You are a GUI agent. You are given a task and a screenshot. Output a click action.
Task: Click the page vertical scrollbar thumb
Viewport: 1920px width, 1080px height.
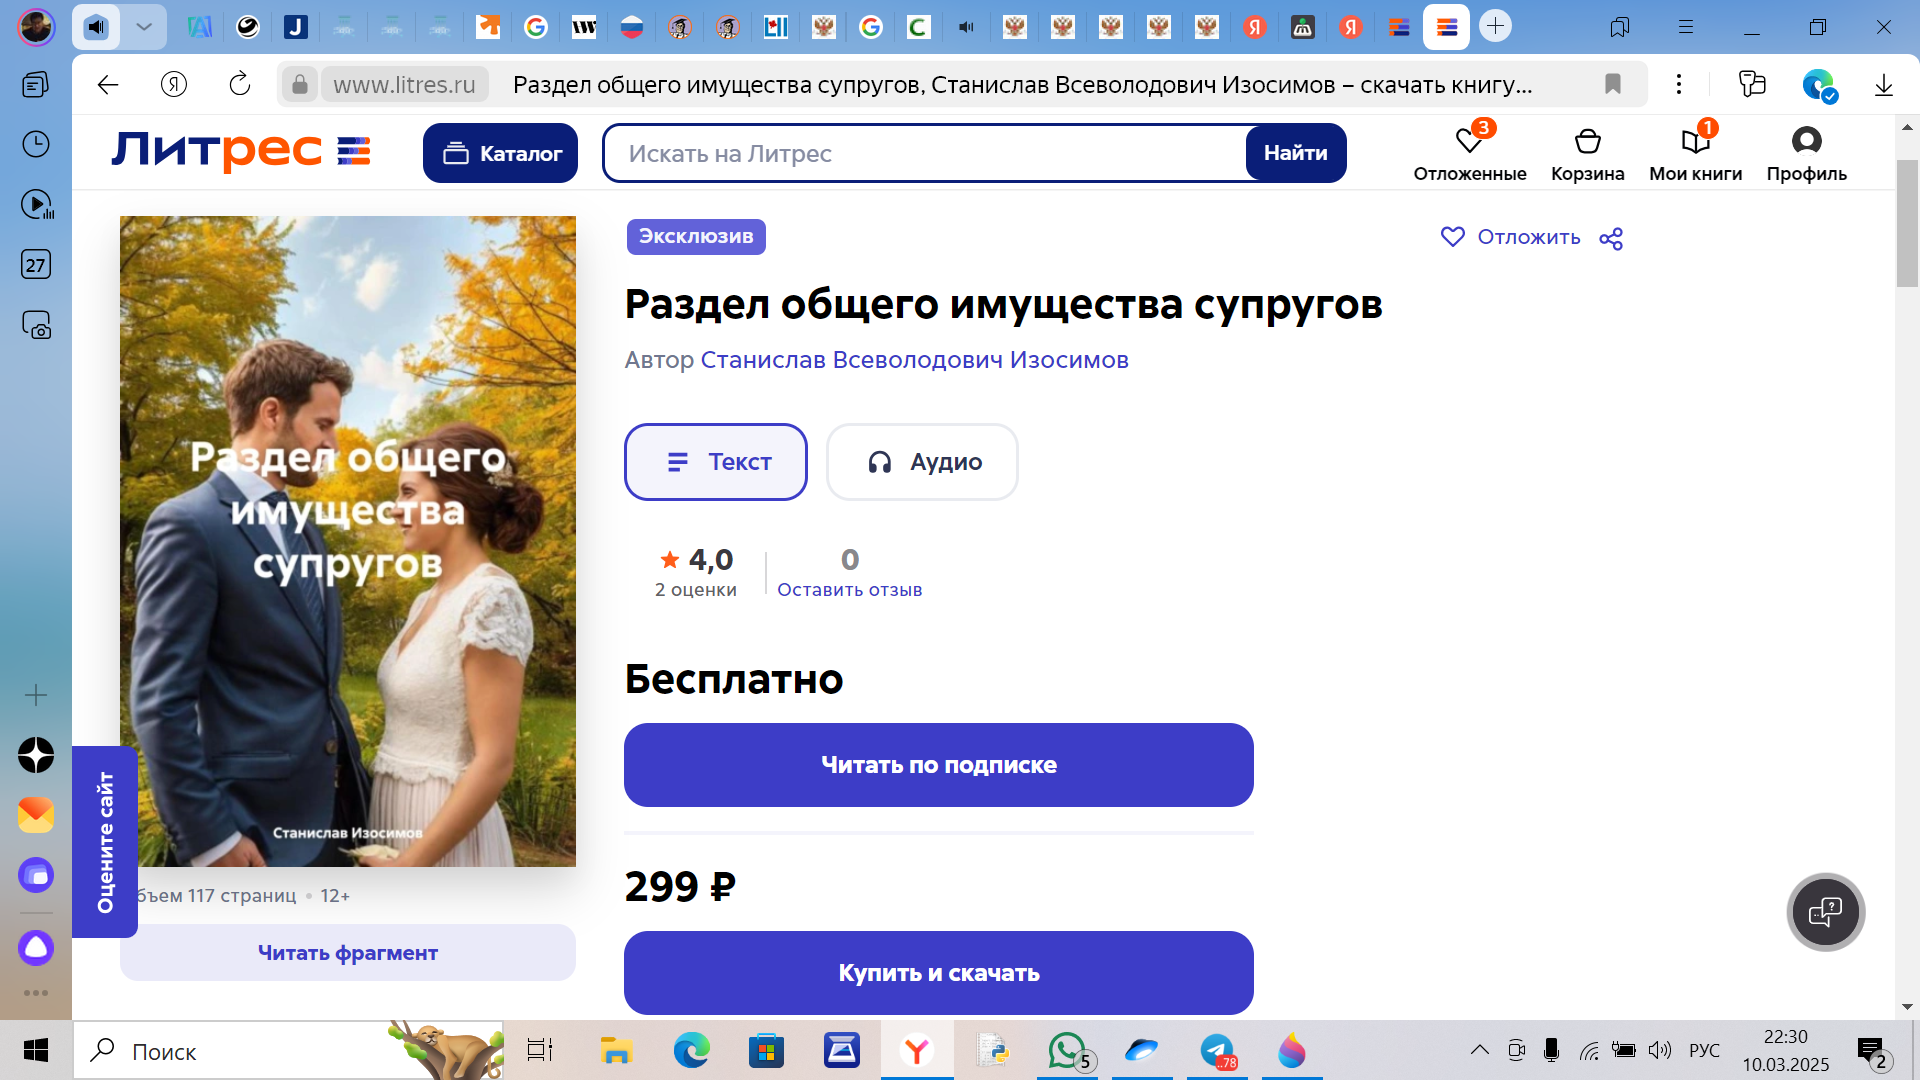pos(1906,222)
